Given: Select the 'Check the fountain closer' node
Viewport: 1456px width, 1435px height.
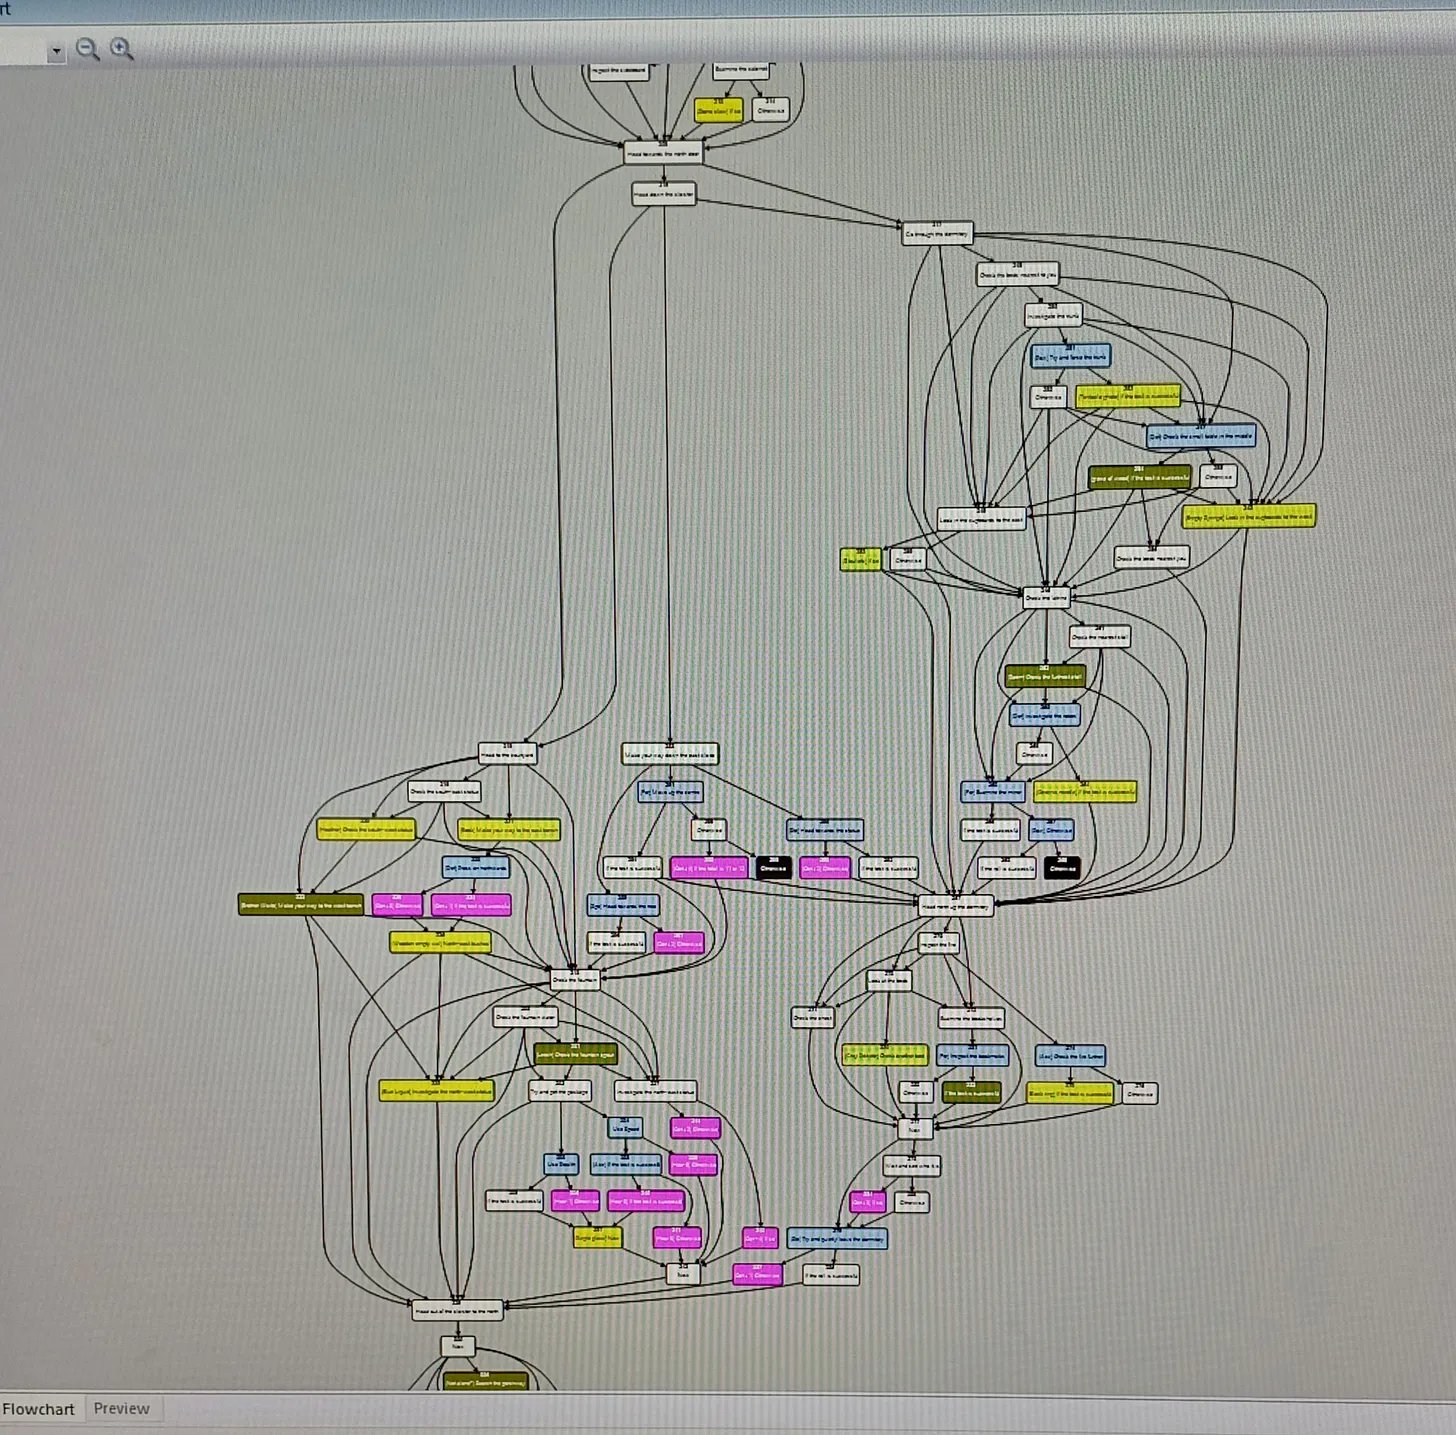Looking at the screenshot, I should [526, 1017].
